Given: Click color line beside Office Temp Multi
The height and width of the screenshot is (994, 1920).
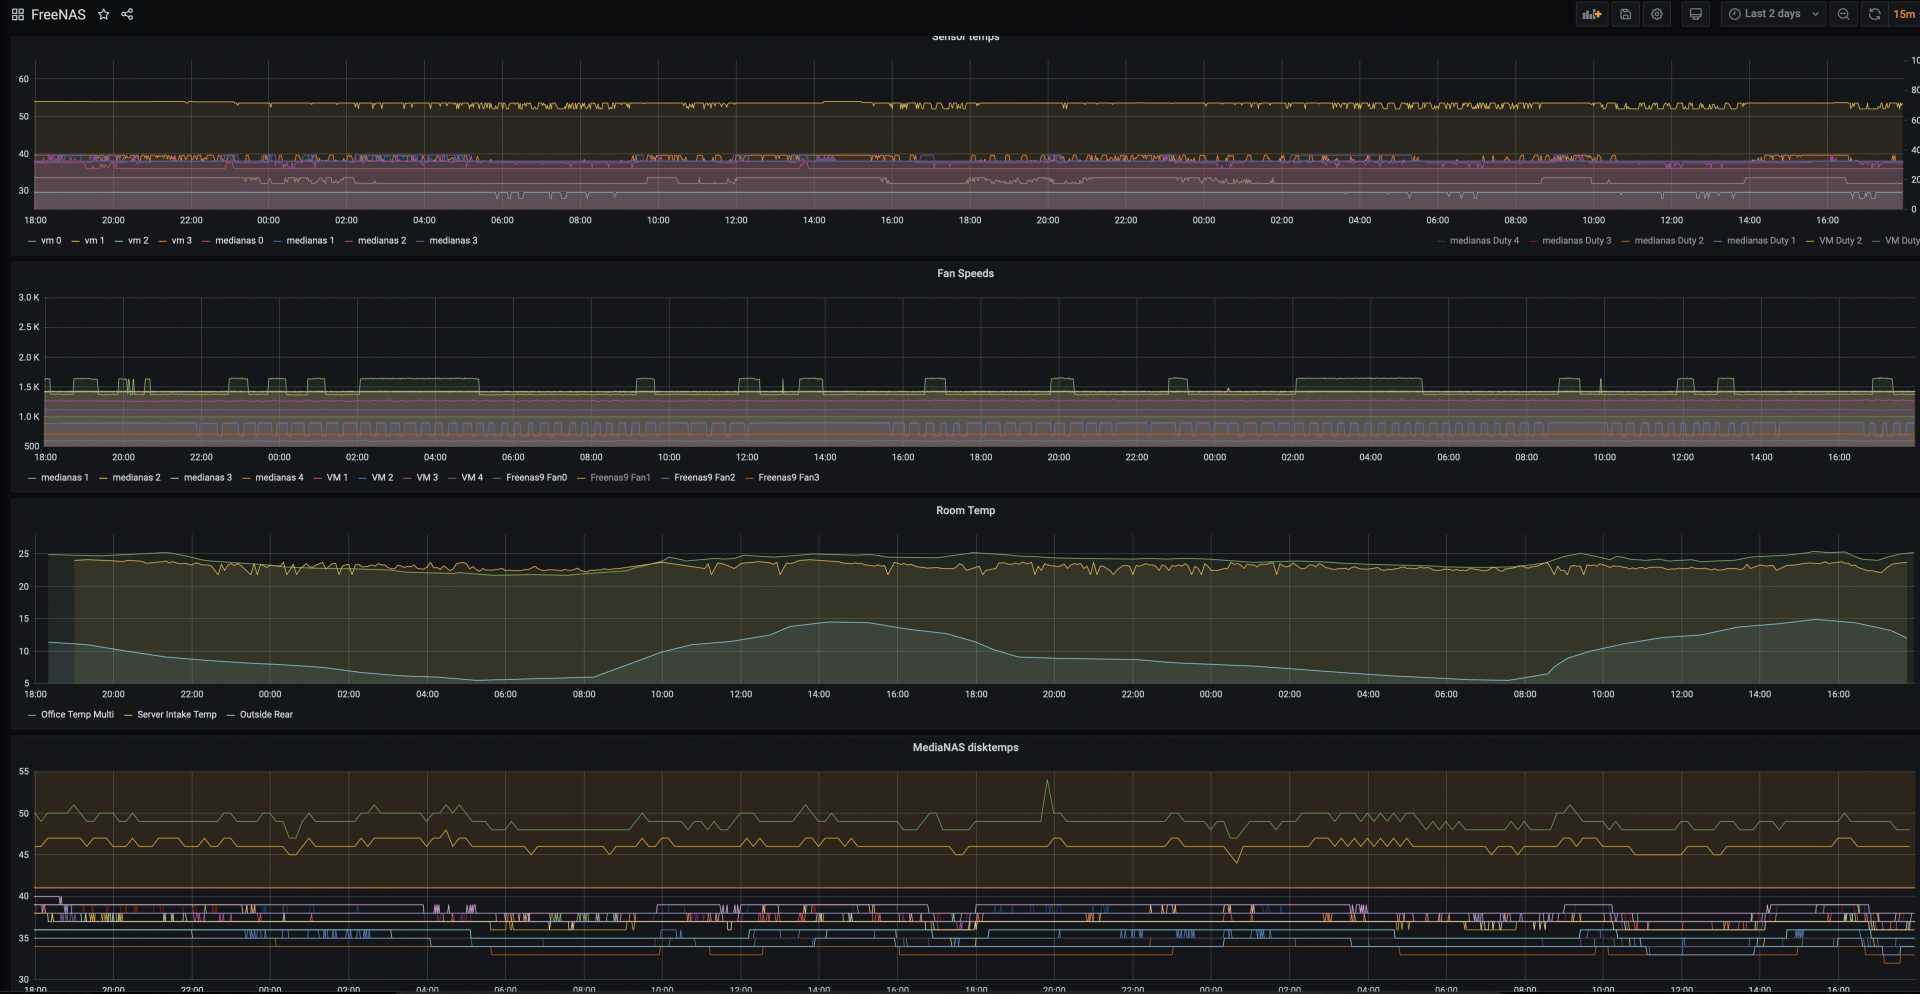Looking at the screenshot, I should tap(32, 715).
